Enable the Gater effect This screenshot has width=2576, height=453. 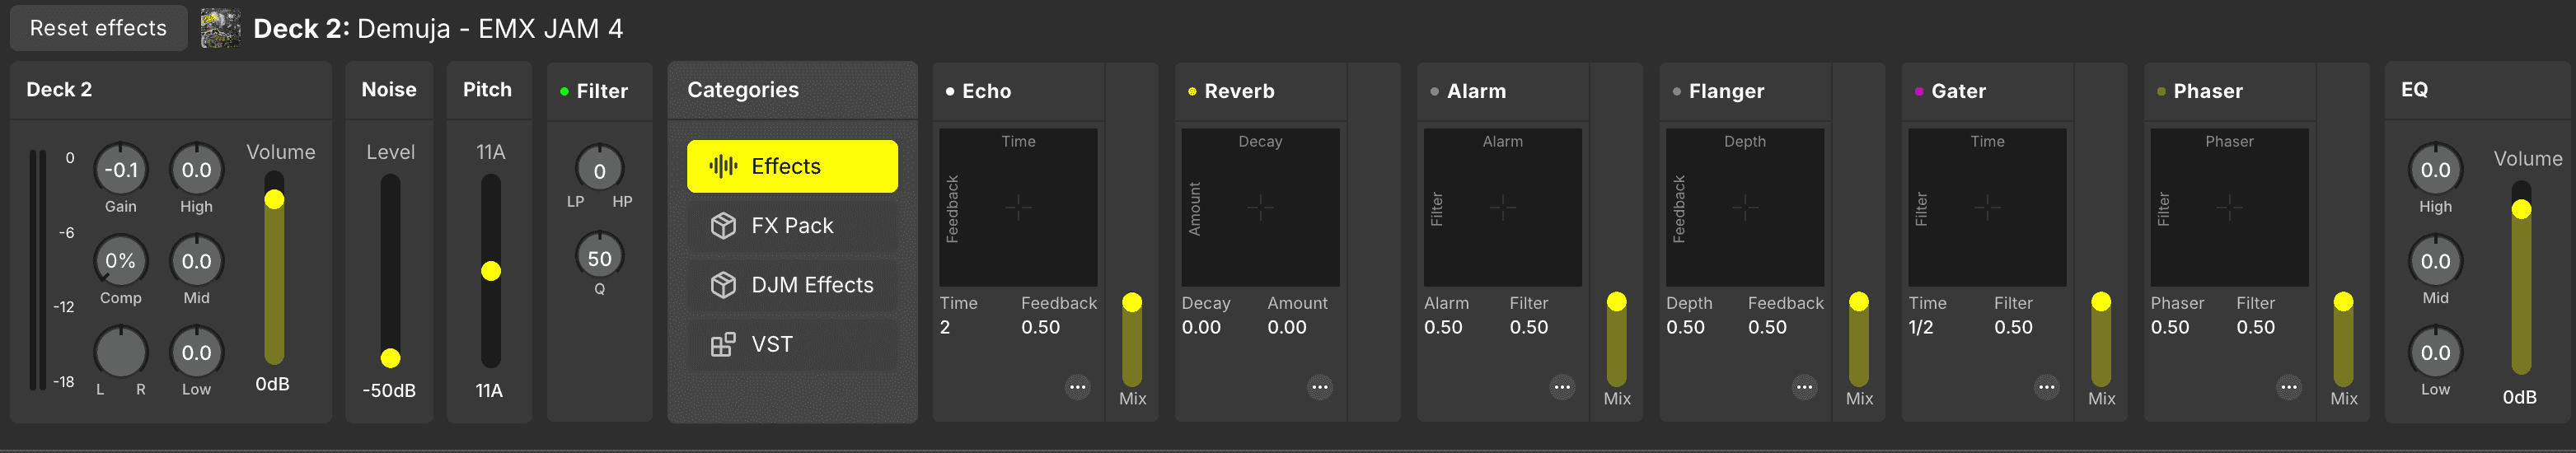pos(1919,91)
